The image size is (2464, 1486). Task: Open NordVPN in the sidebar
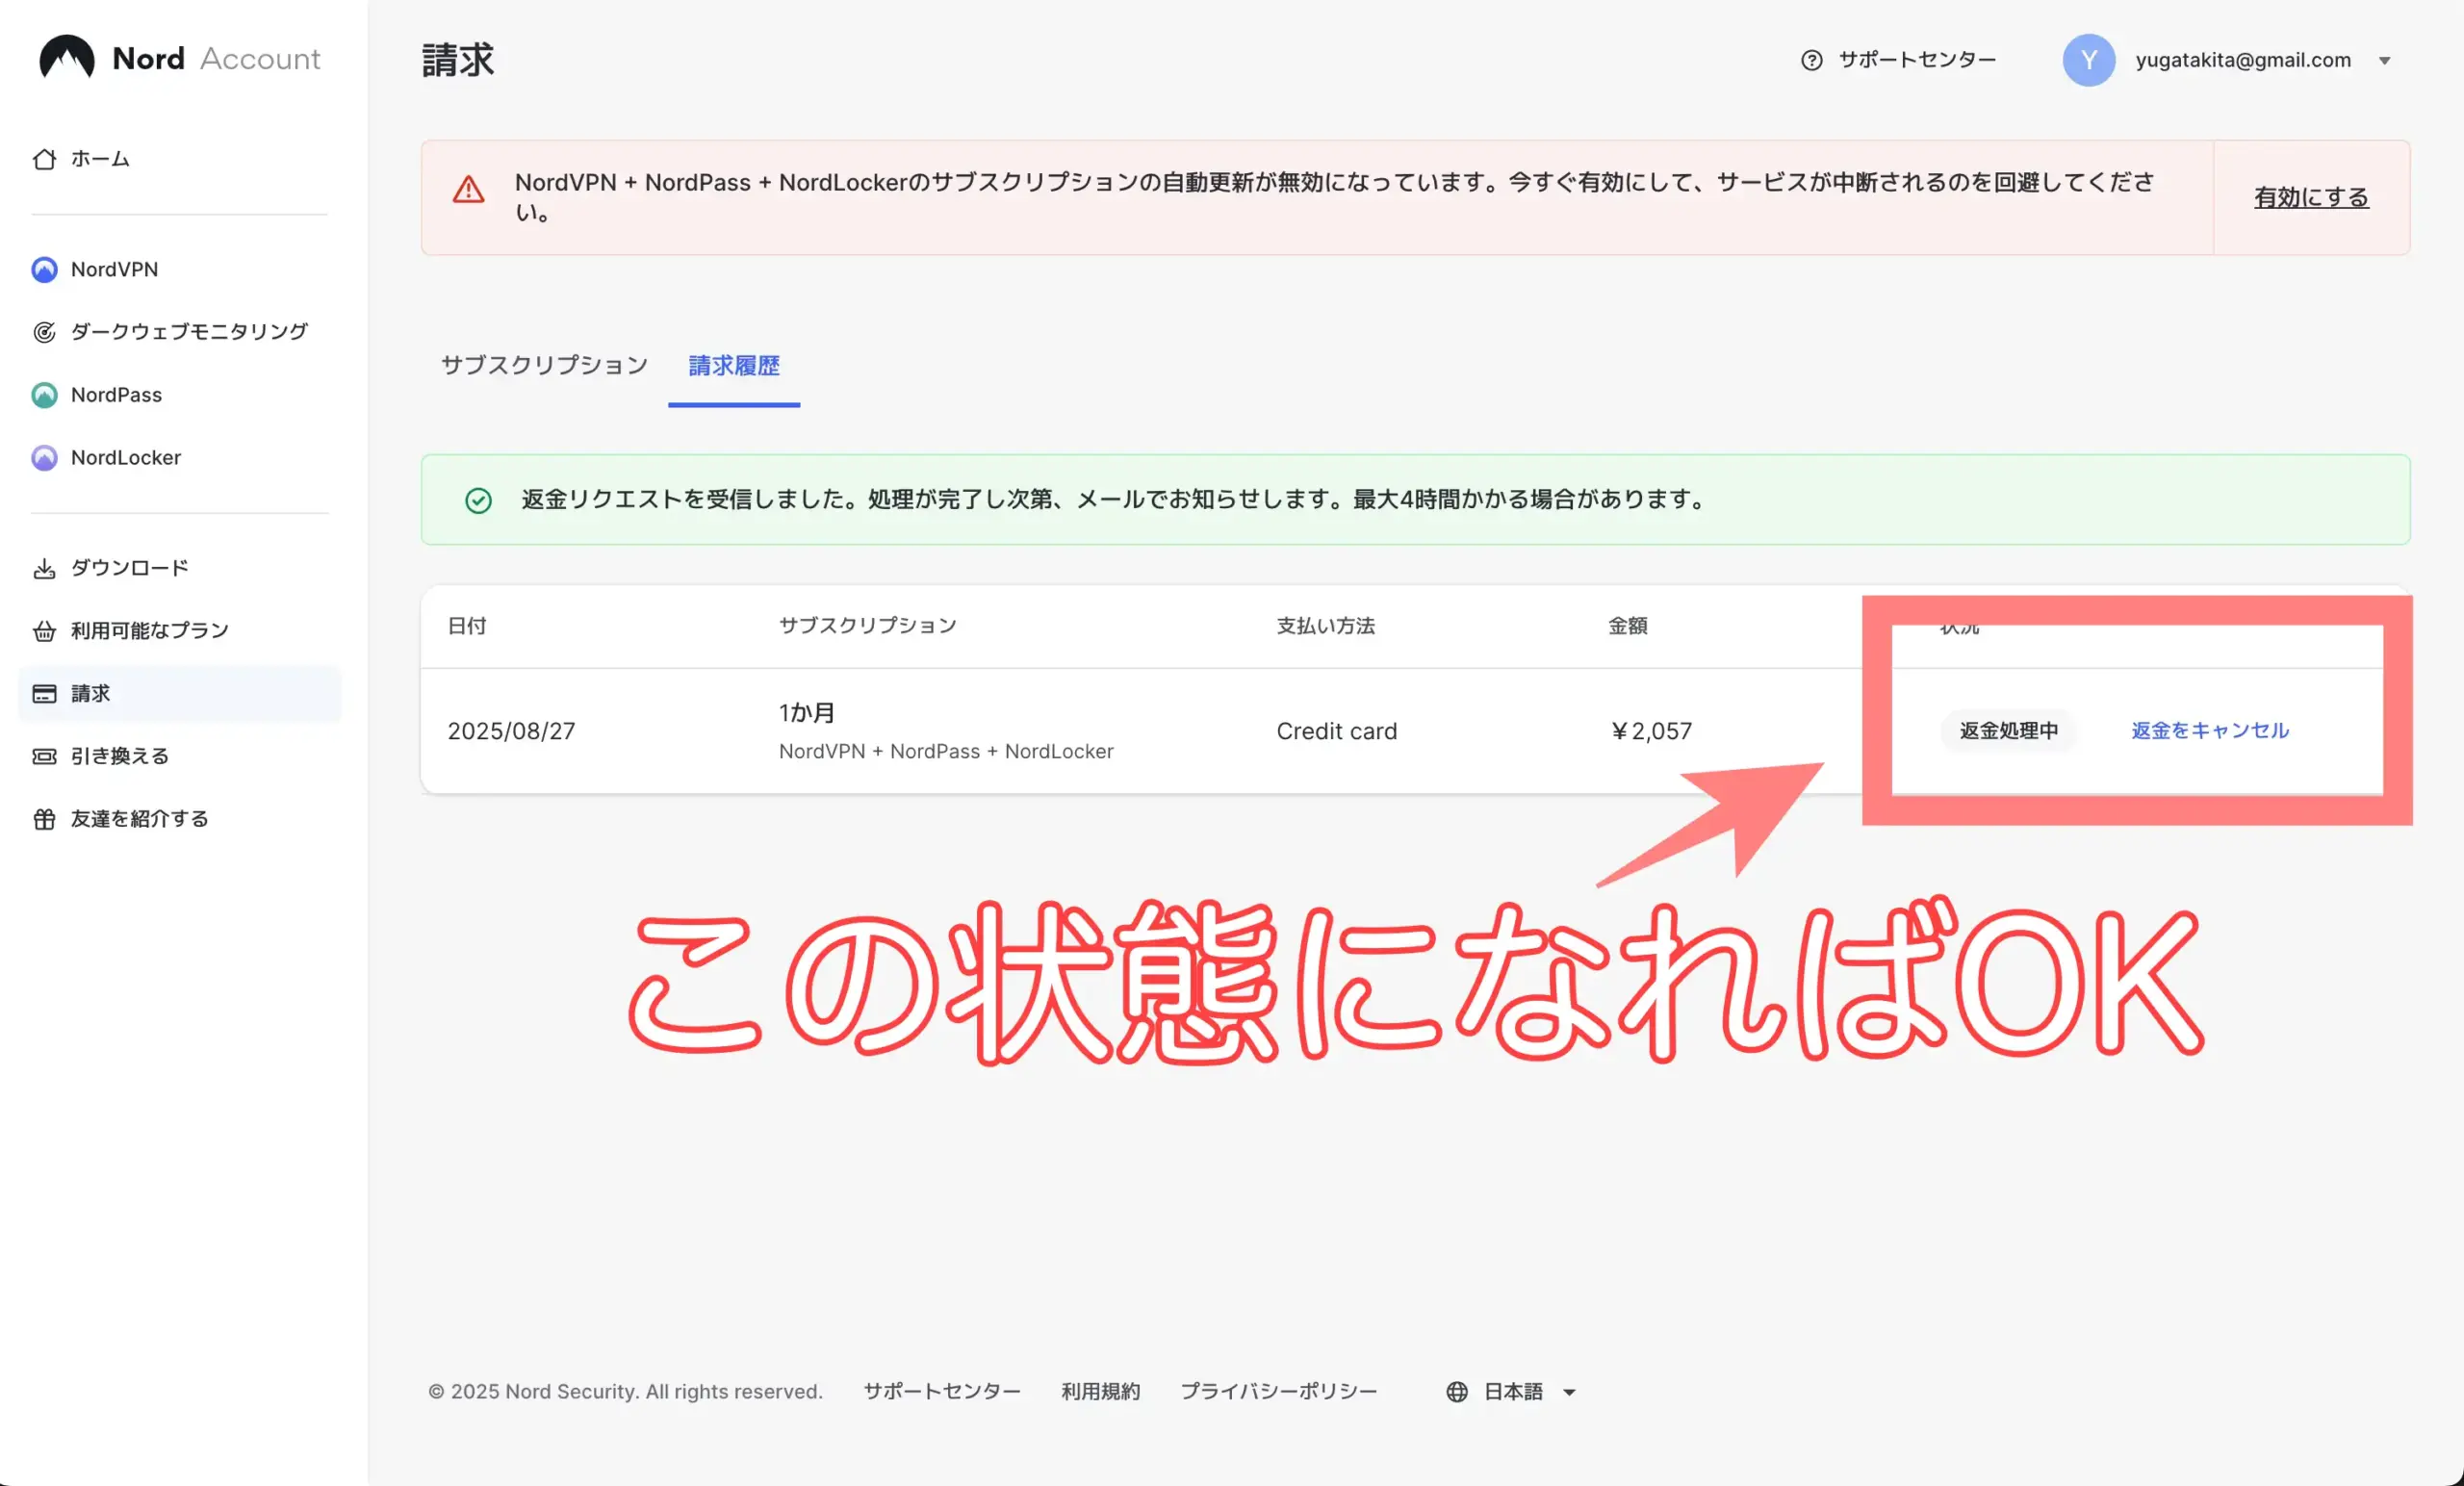point(114,270)
